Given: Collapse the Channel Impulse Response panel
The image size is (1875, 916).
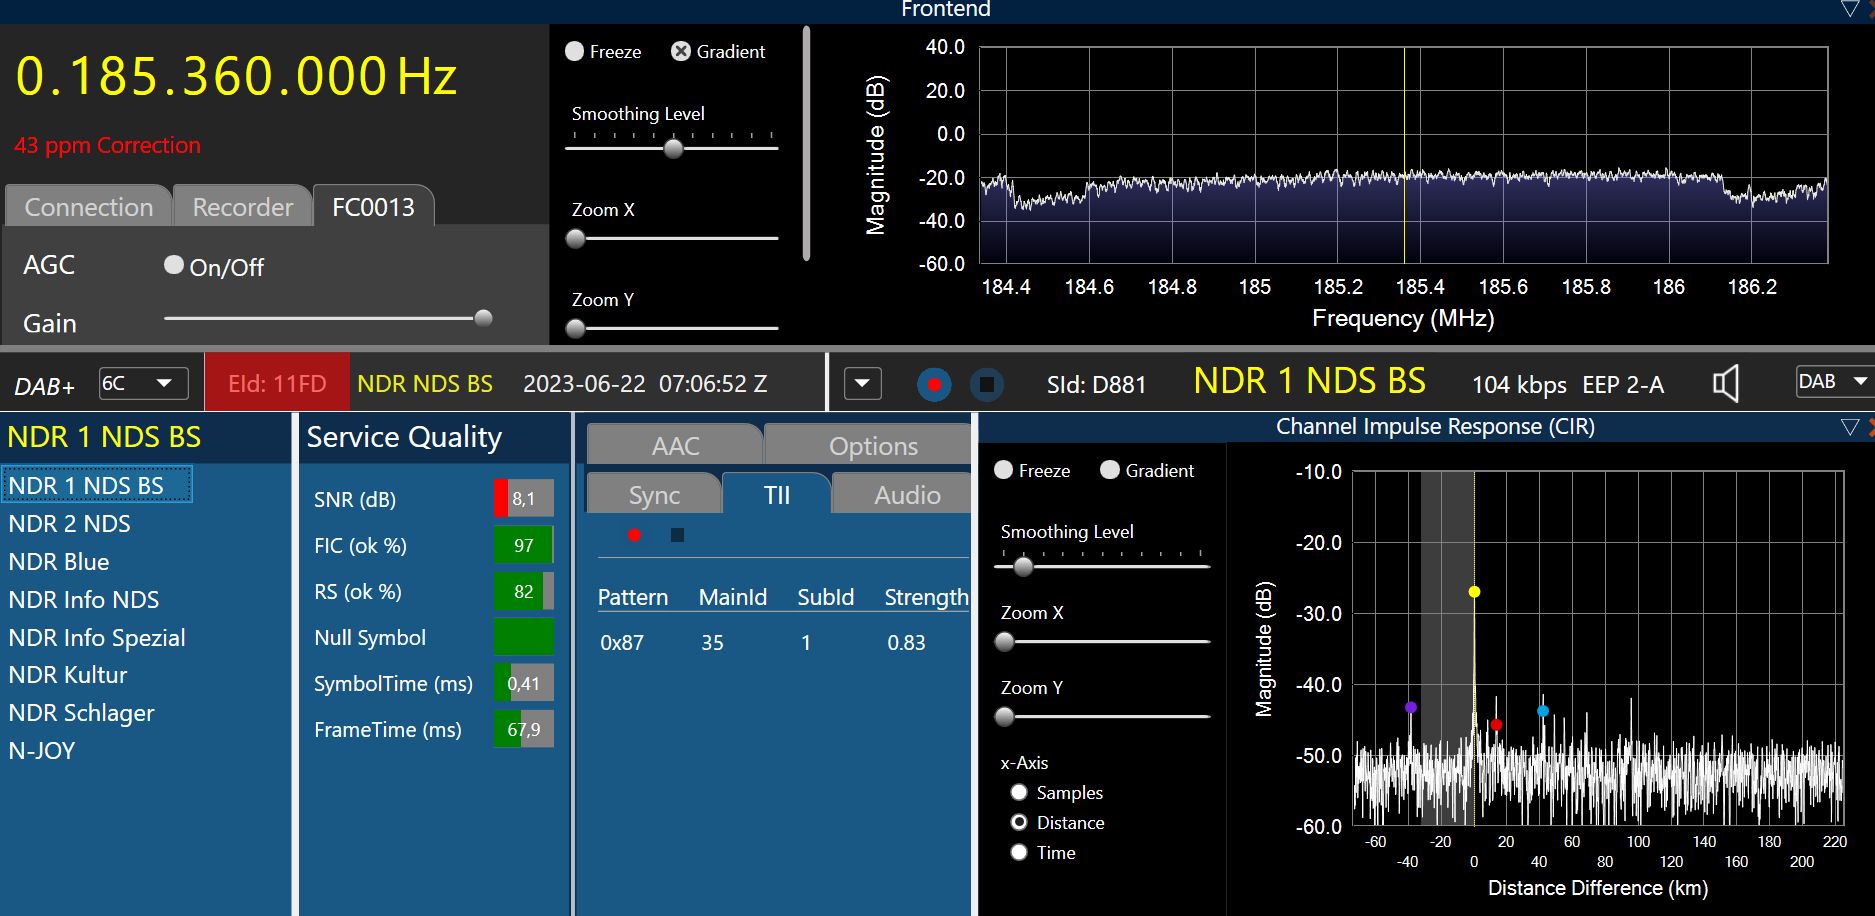Looking at the screenshot, I should tap(1849, 427).
